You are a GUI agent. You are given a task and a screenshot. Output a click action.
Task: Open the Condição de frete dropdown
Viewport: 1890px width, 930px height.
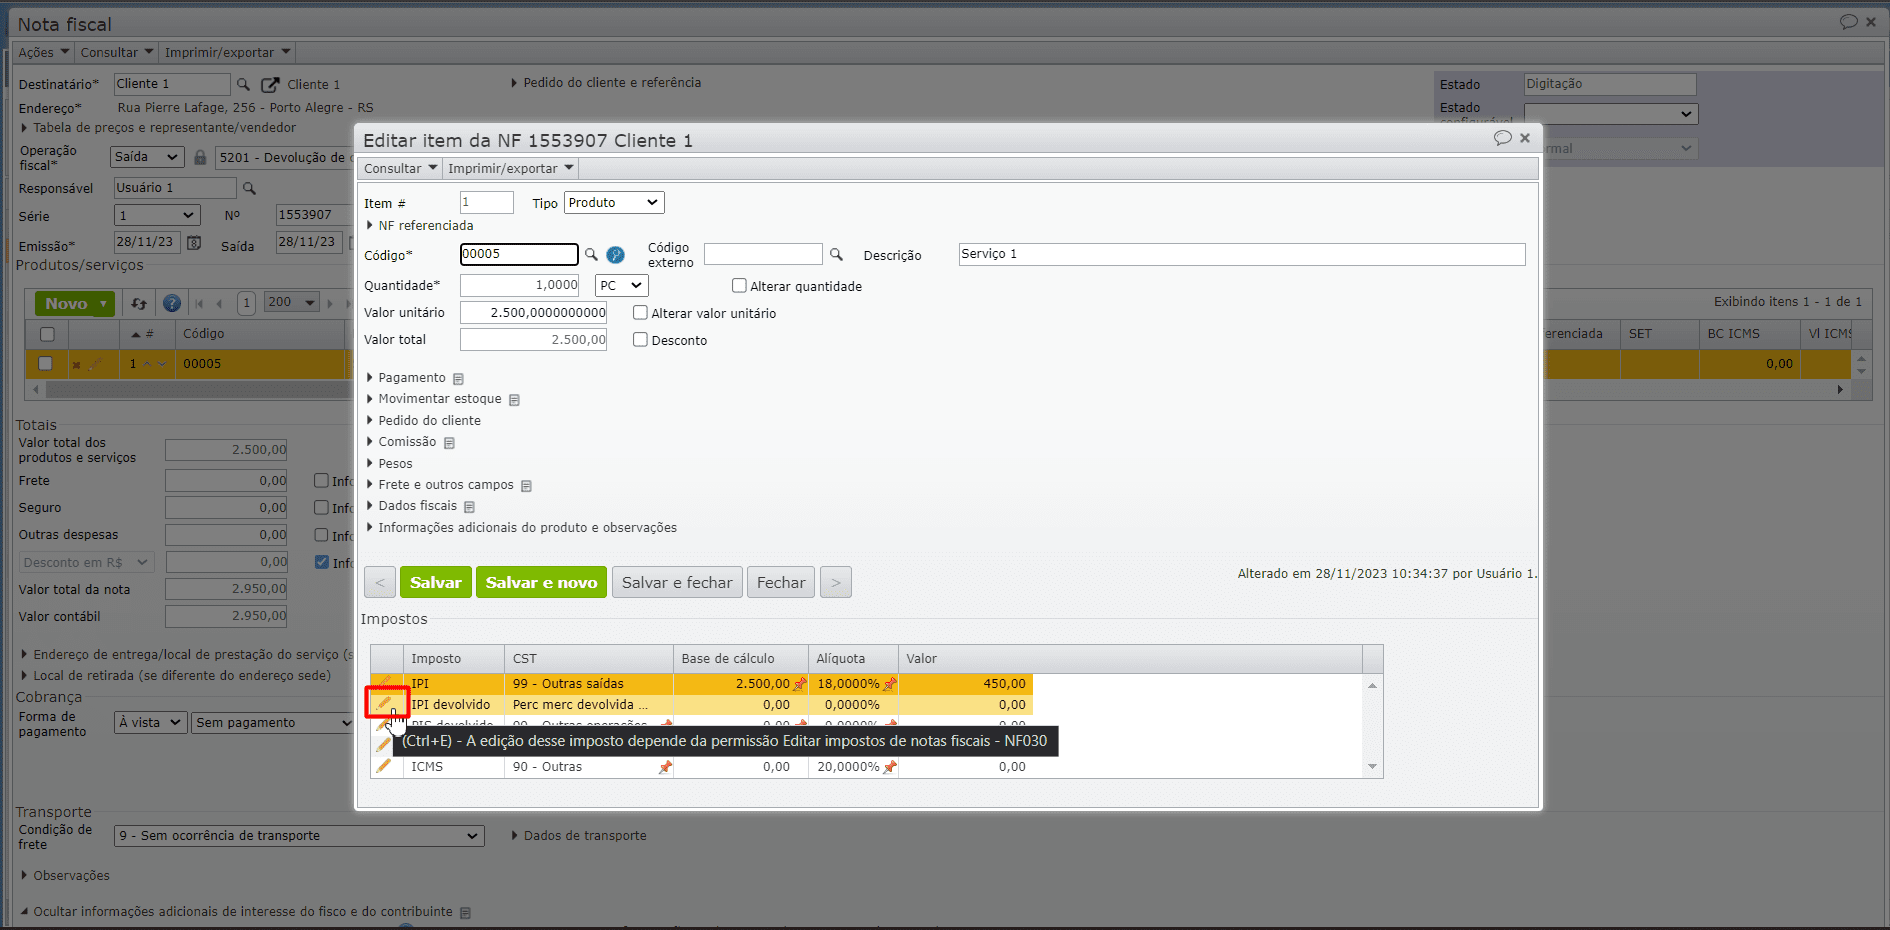click(299, 836)
